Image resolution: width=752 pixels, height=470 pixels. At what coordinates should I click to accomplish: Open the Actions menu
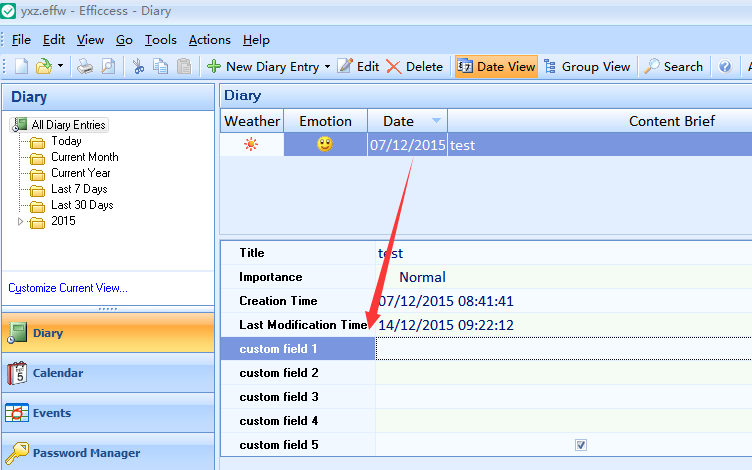209,40
